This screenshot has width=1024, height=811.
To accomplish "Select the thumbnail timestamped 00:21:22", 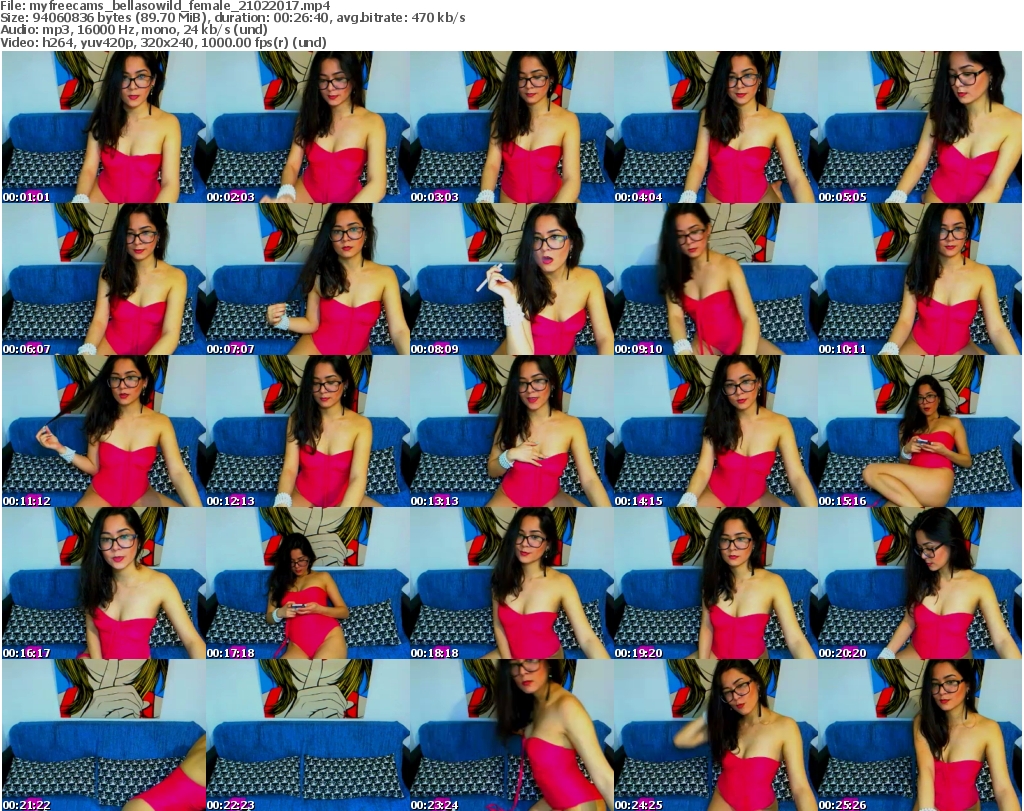I will [x=104, y=735].
